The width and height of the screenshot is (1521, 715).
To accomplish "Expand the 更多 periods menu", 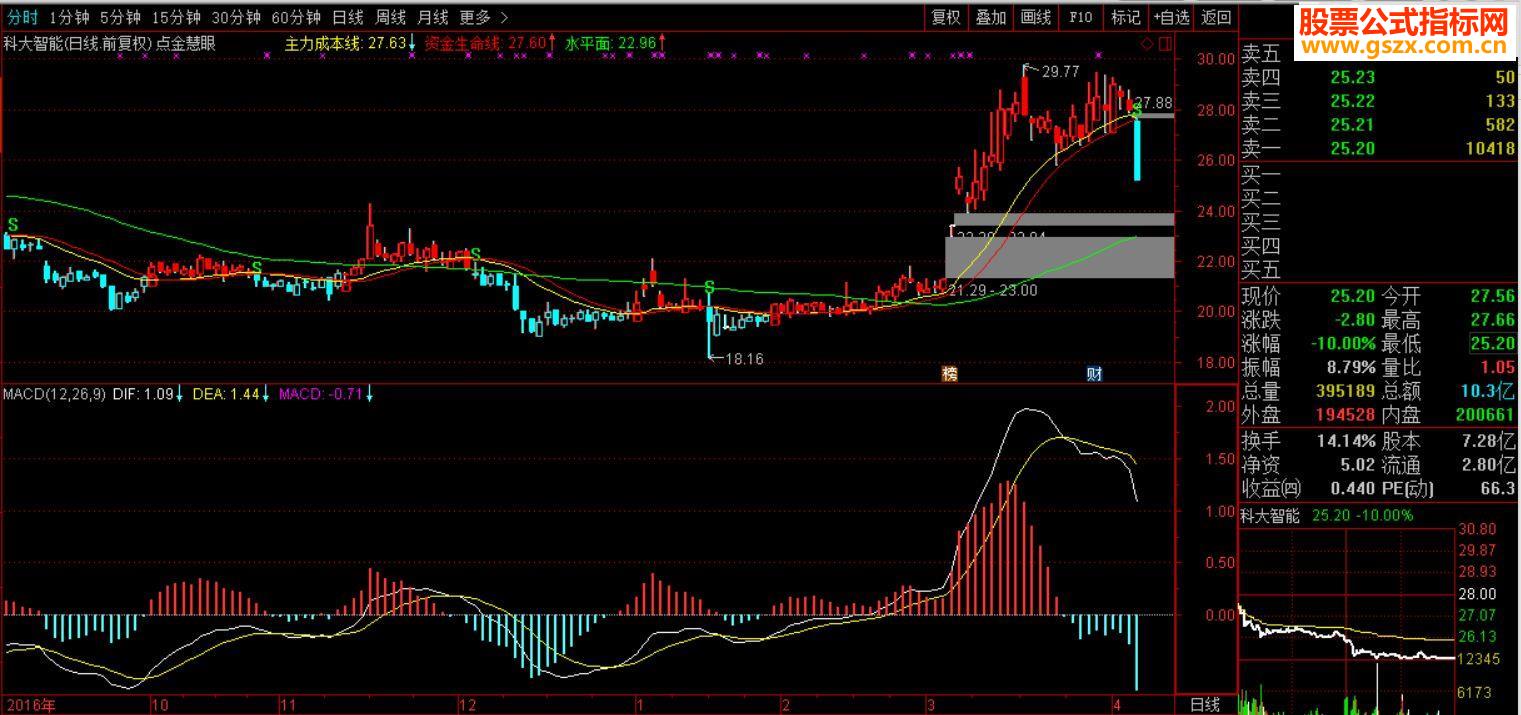I will pyautogui.click(x=483, y=17).
